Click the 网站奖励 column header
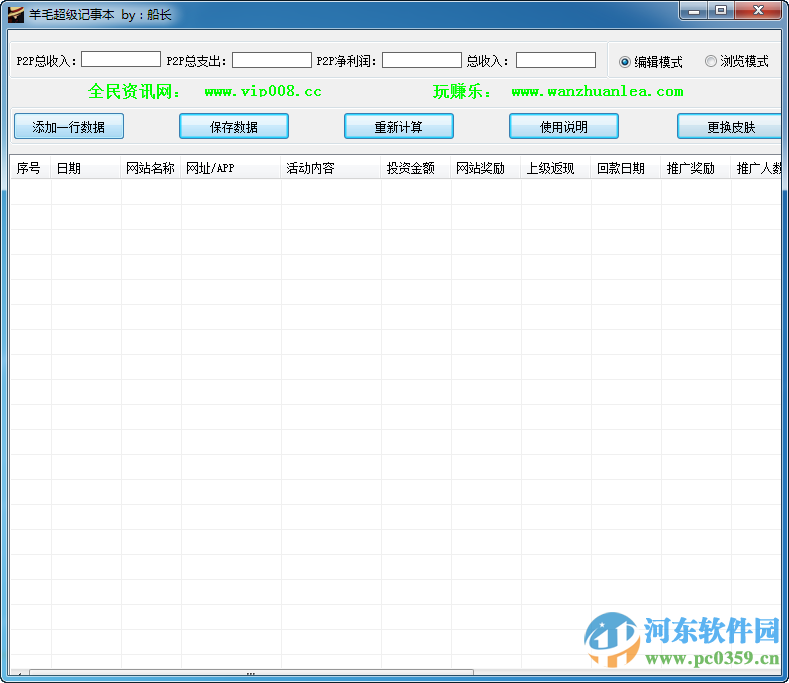 pyautogui.click(x=486, y=168)
